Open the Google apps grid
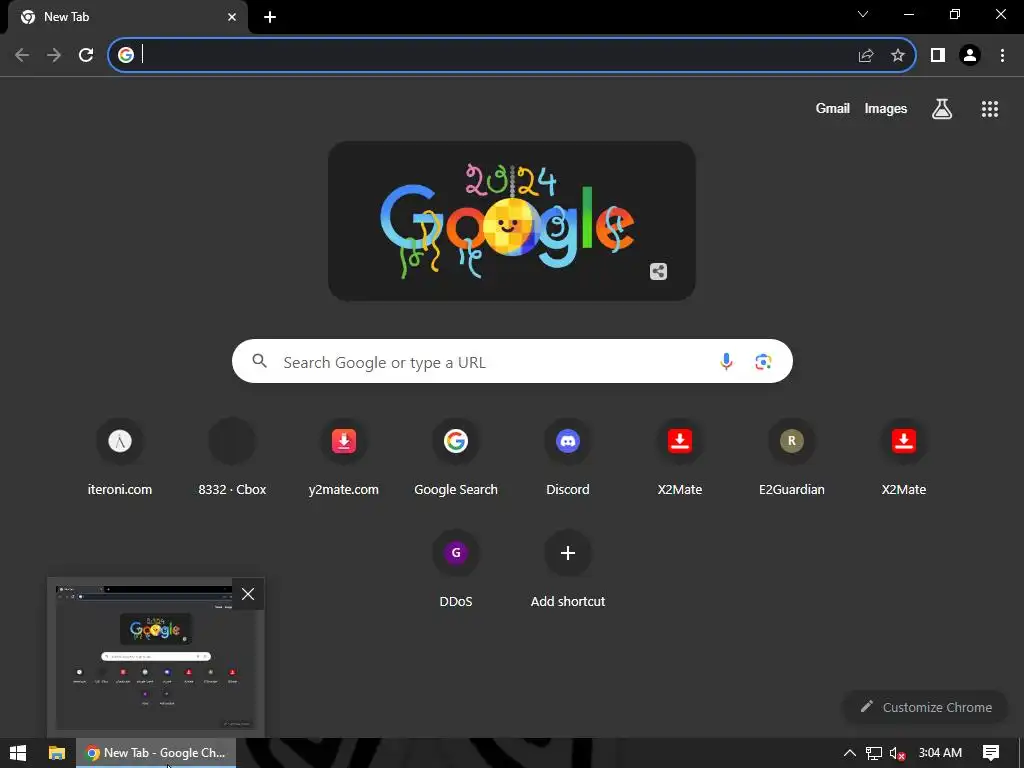This screenshot has width=1024, height=768. 990,109
